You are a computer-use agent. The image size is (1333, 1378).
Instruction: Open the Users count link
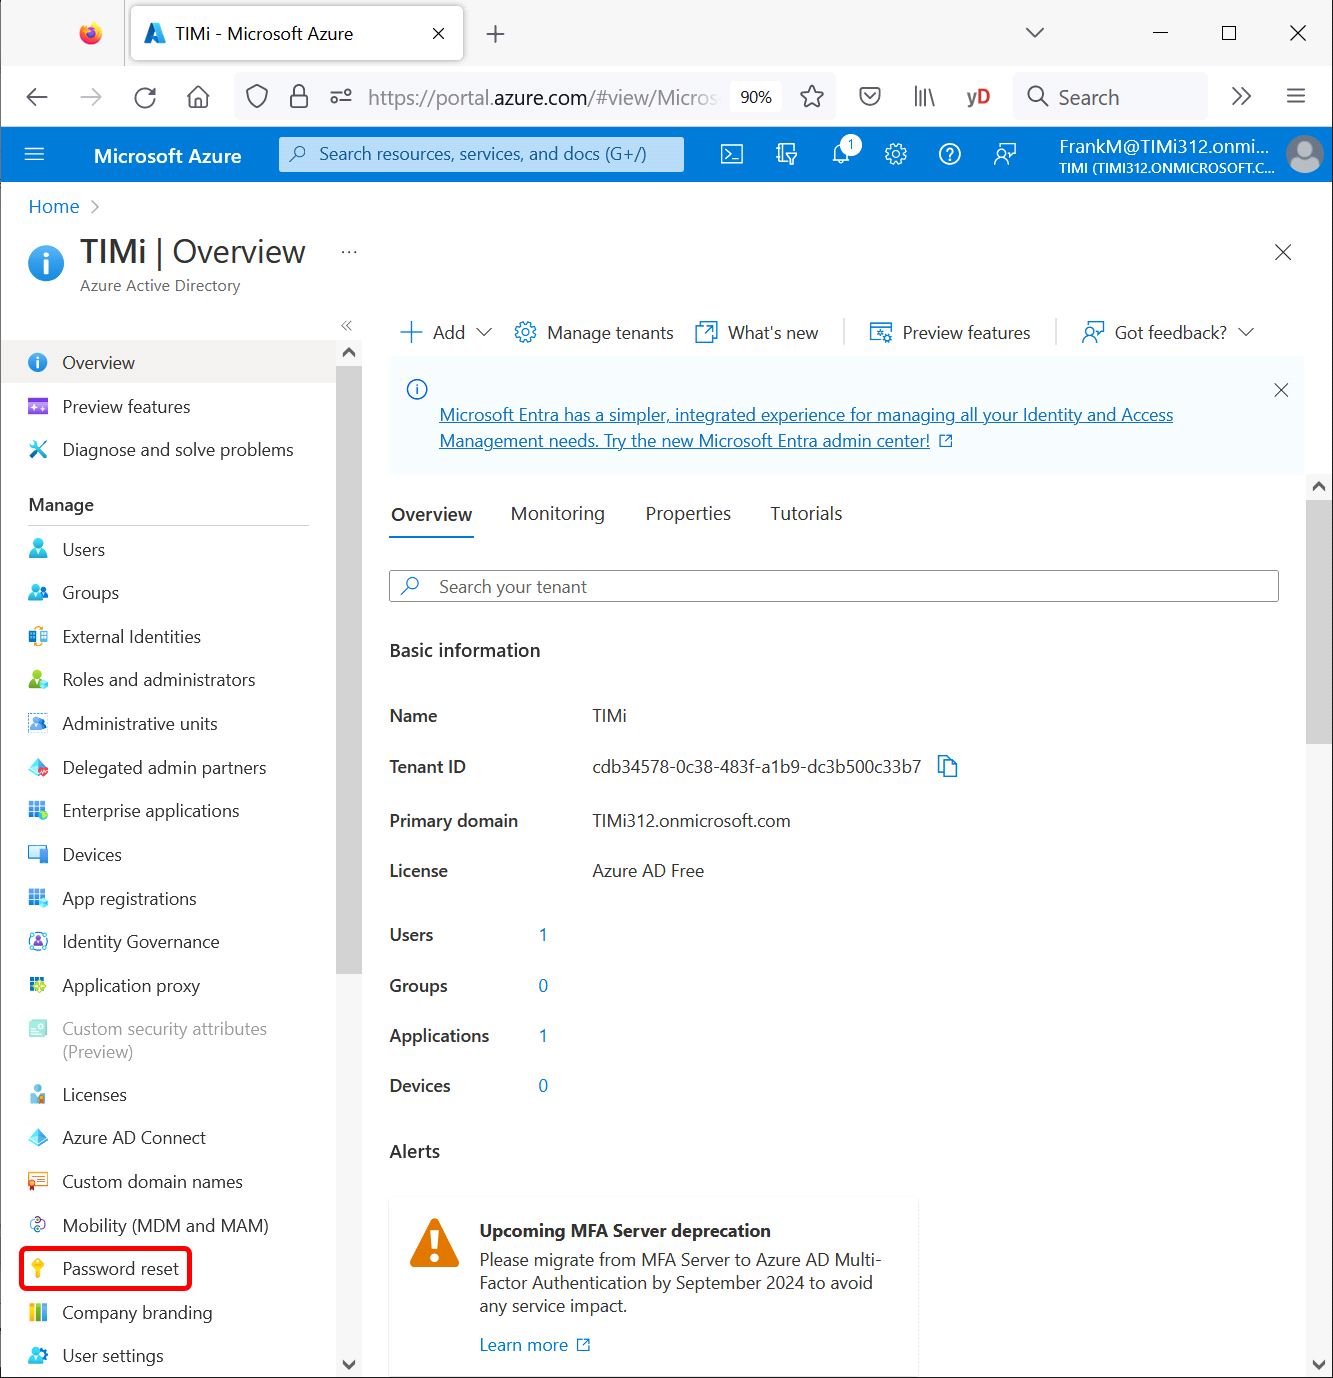[x=543, y=935]
